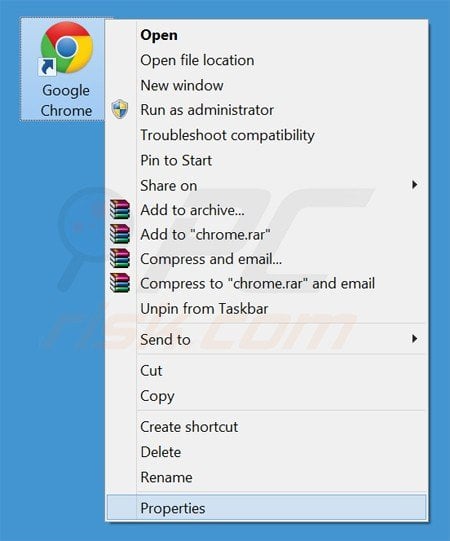The height and width of the screenshot is (541, 450).
Task: Click the WinRAR icon next to Add to archive...
Action: (120, 210)
